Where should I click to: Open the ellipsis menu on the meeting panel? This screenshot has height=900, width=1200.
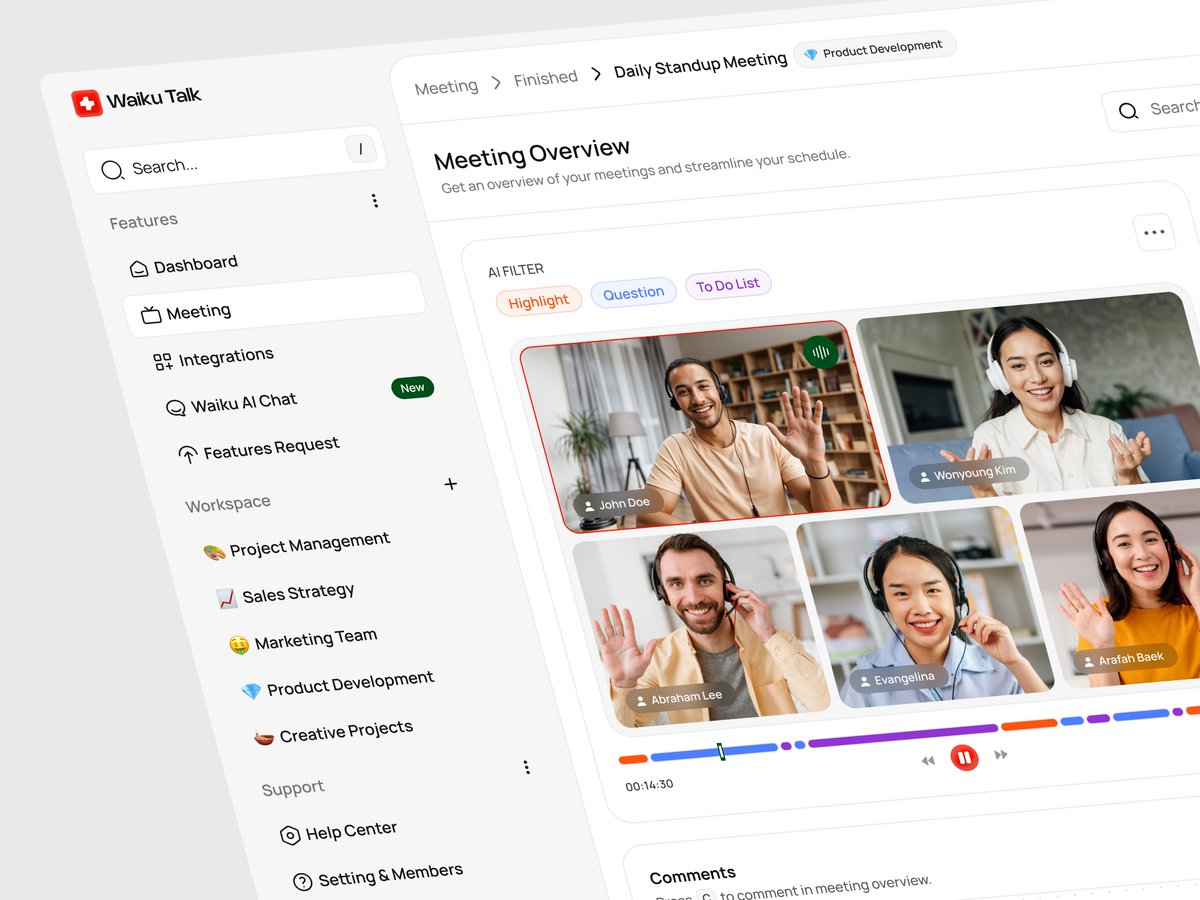[1155, 232]
